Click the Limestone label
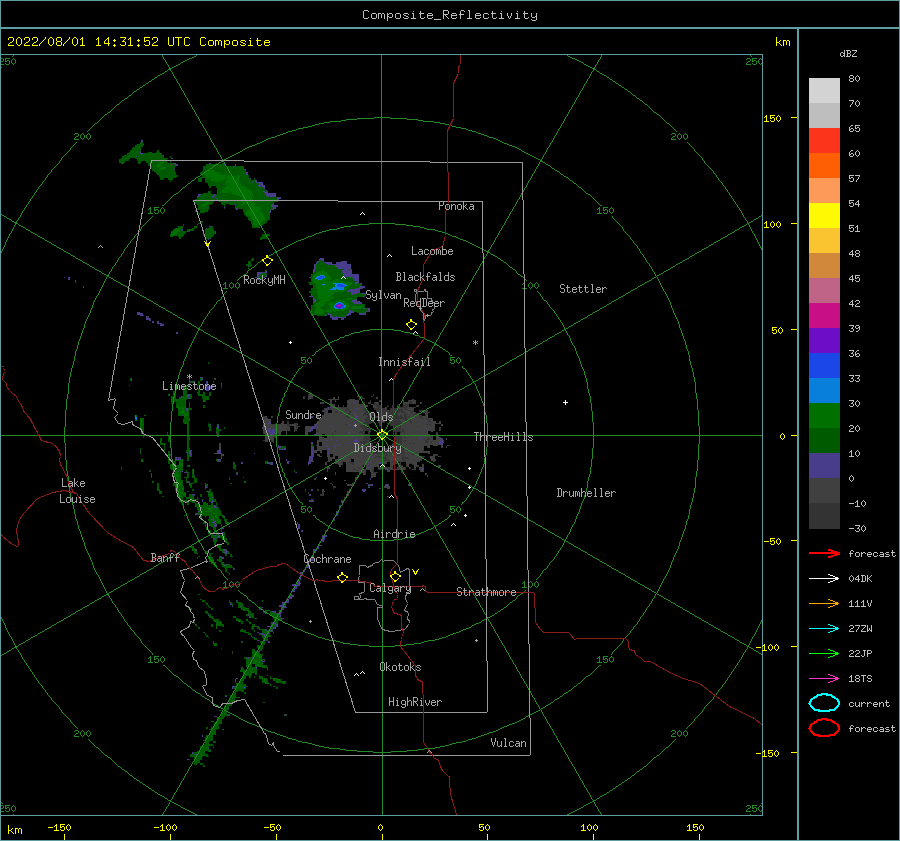900x841 pixels. coord(189,386)
